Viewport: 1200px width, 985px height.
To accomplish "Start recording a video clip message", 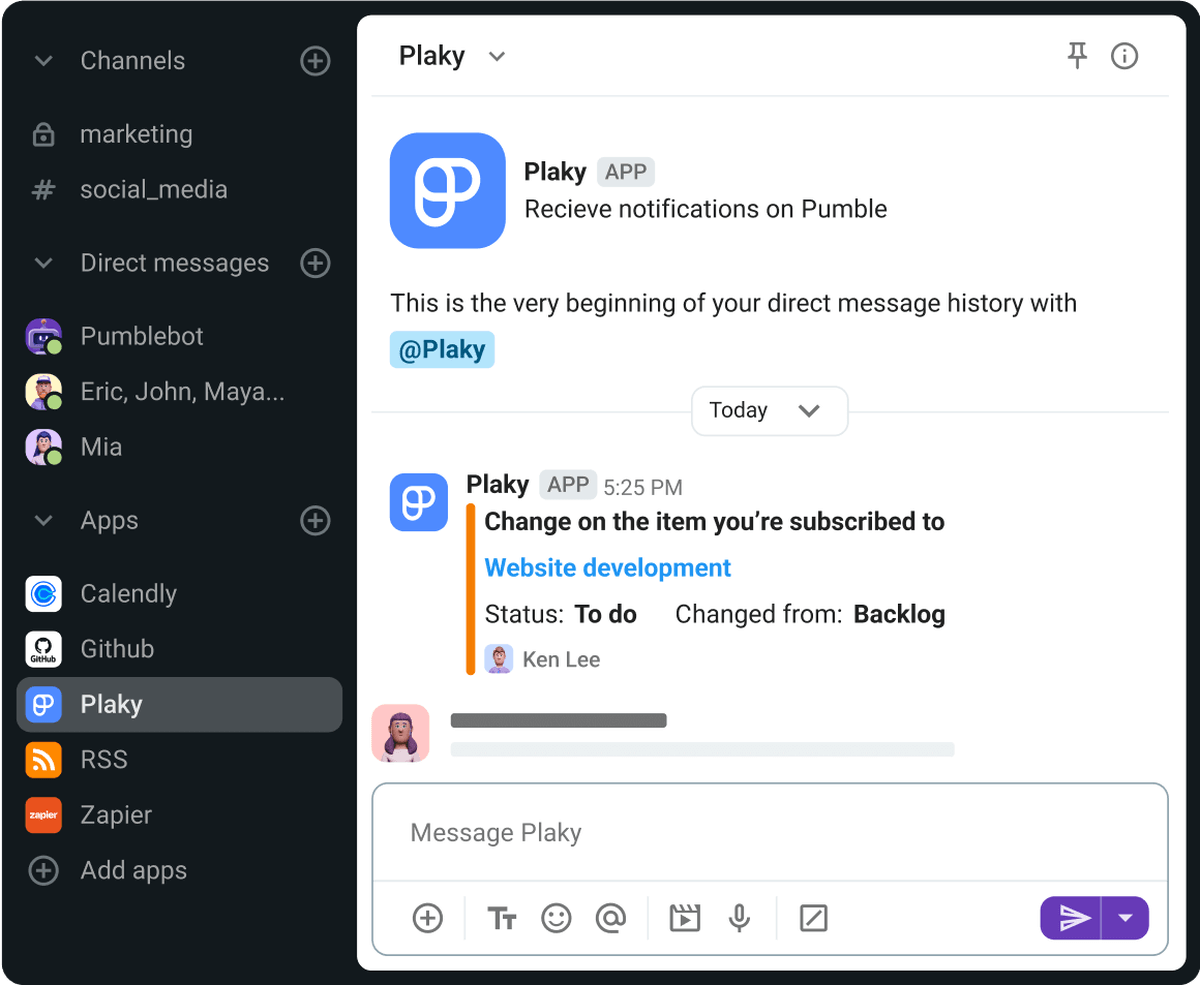I will tap(683, 918).
